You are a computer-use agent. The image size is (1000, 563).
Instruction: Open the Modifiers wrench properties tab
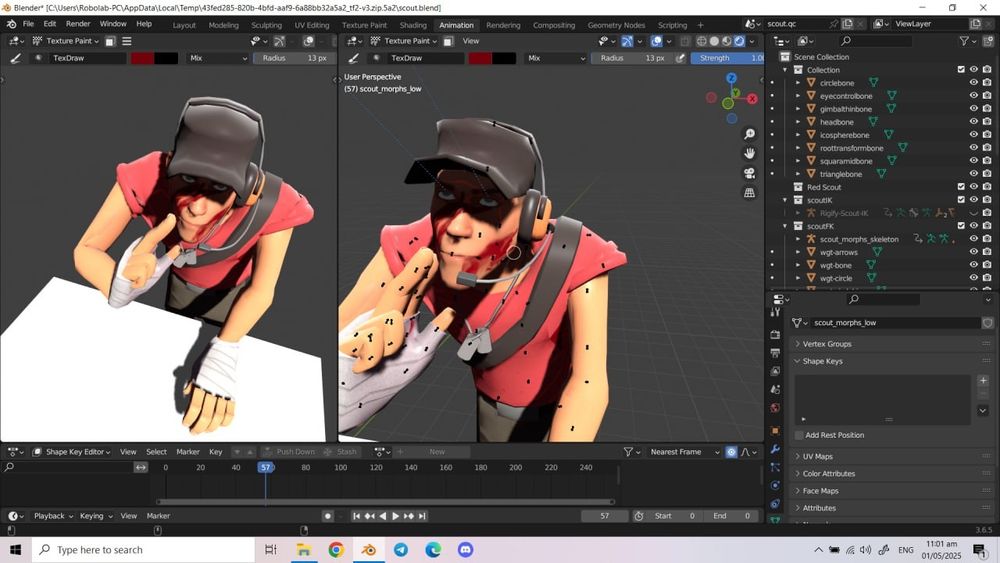pyautogui.click(x=775, y=449)
